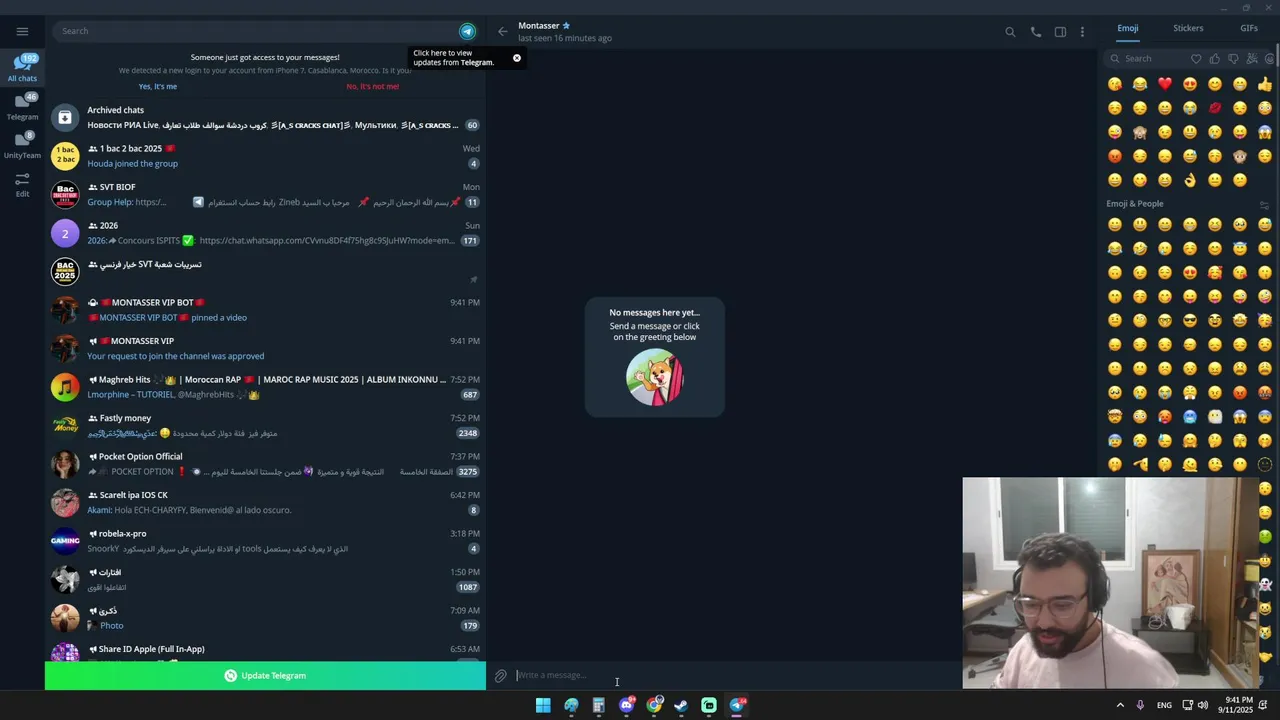Open the robela-x-pro channel
The height and width of the screenshot is (720, 1280).
pos(265,541)
